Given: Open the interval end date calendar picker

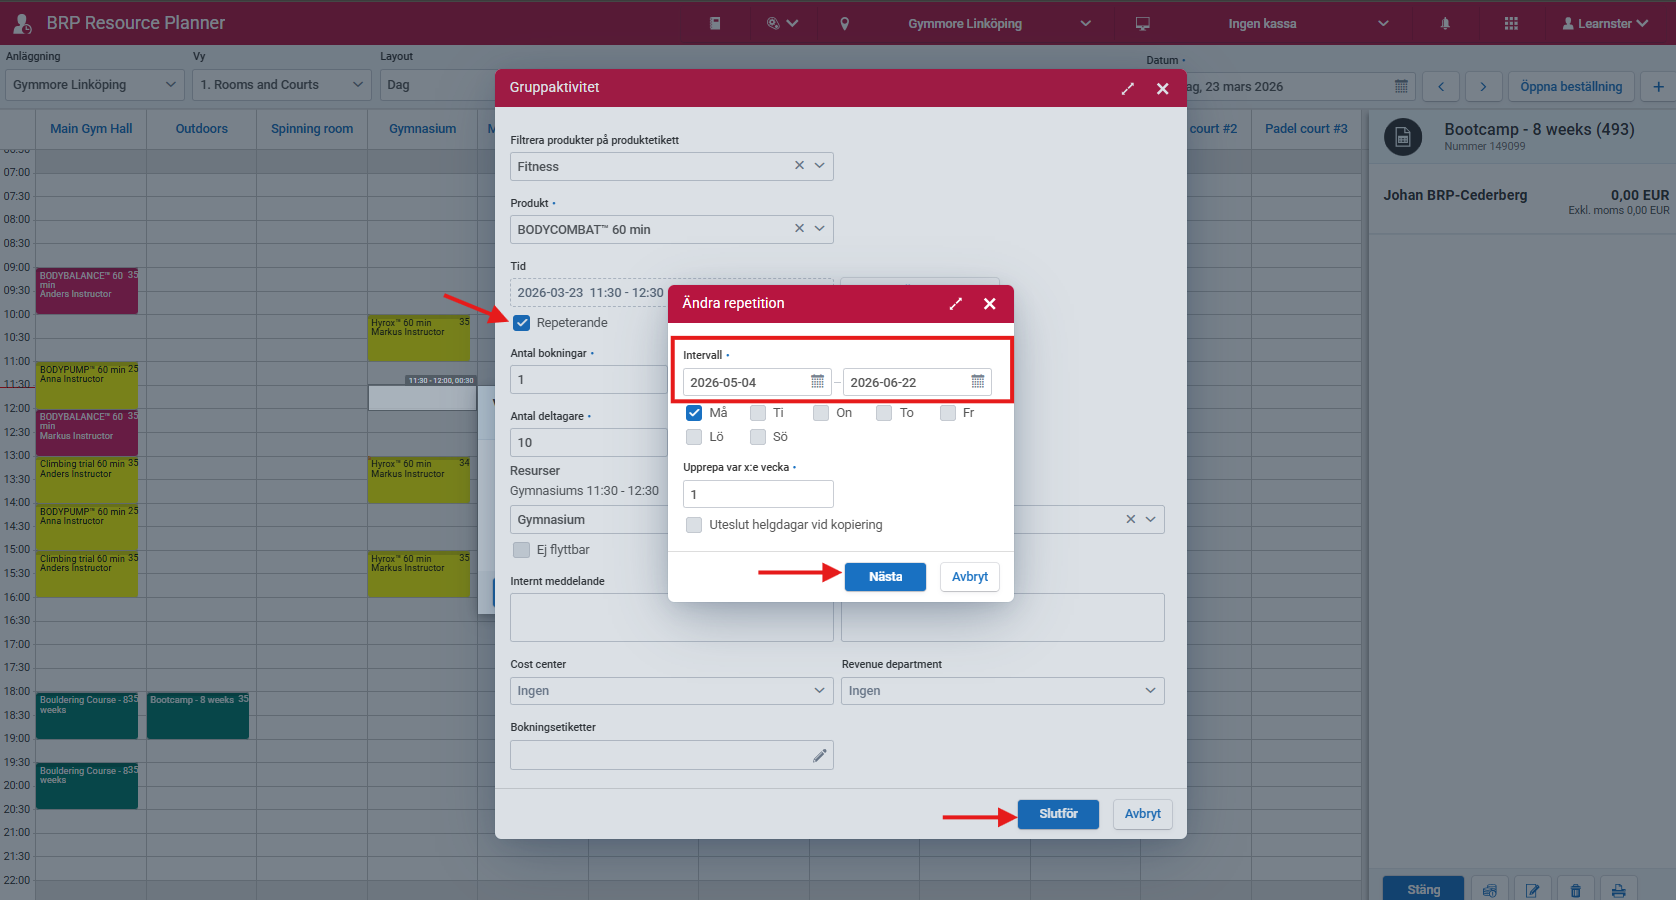Looking at the screenshot, I should click(977, 382).
